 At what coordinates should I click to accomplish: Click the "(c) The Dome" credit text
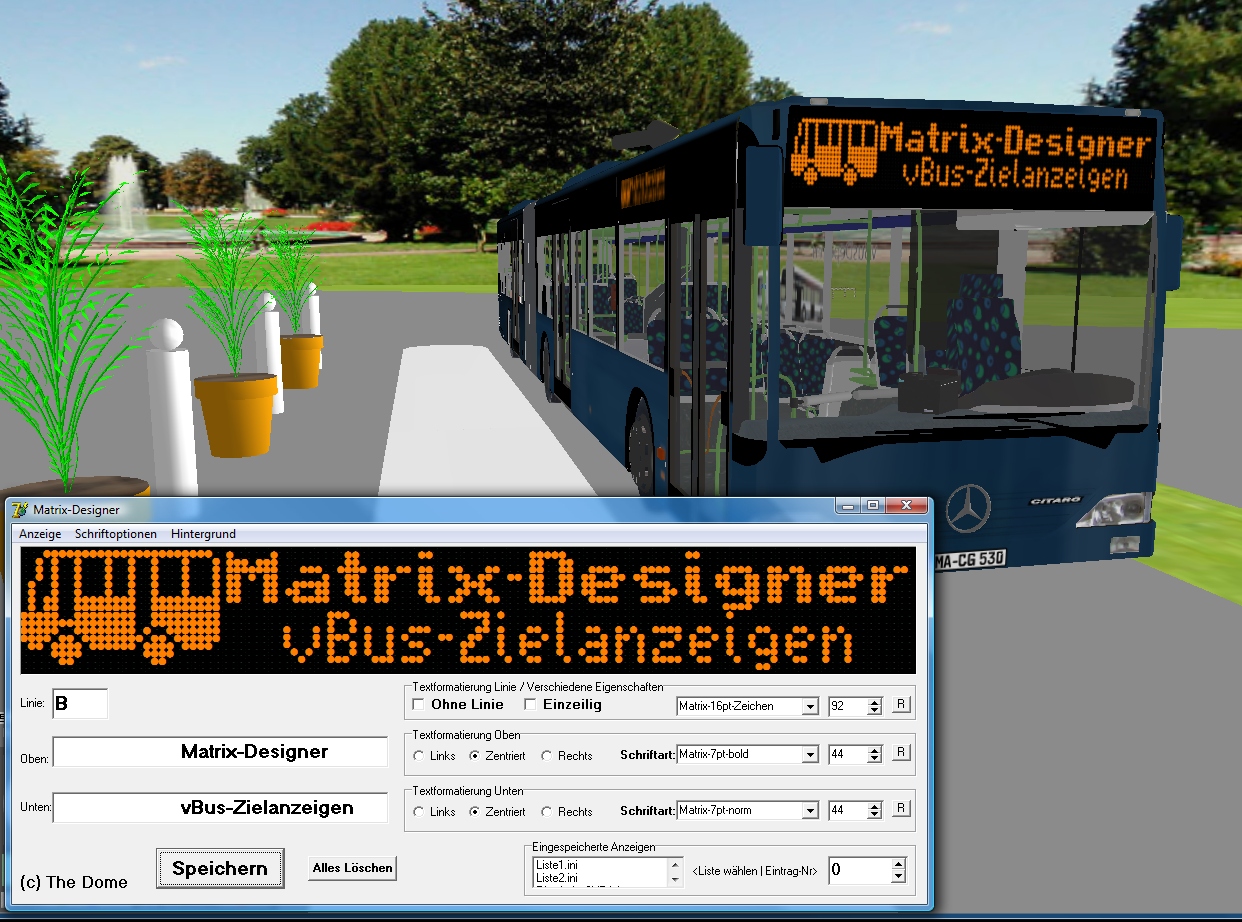click(74, 882)
